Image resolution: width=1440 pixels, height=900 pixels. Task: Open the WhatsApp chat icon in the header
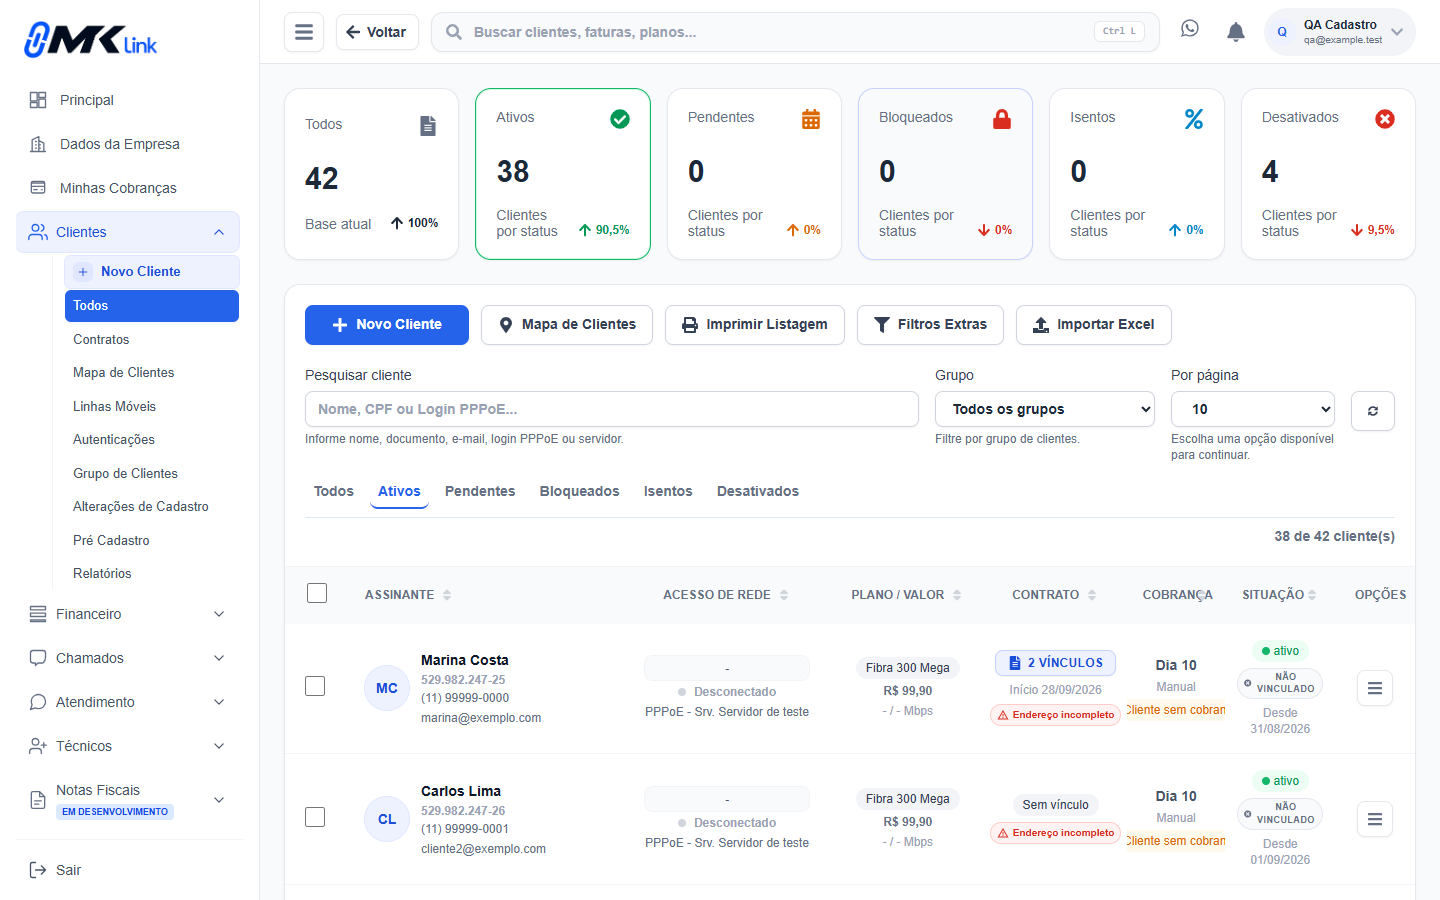pyautogui.click(x=1189, y=29)
